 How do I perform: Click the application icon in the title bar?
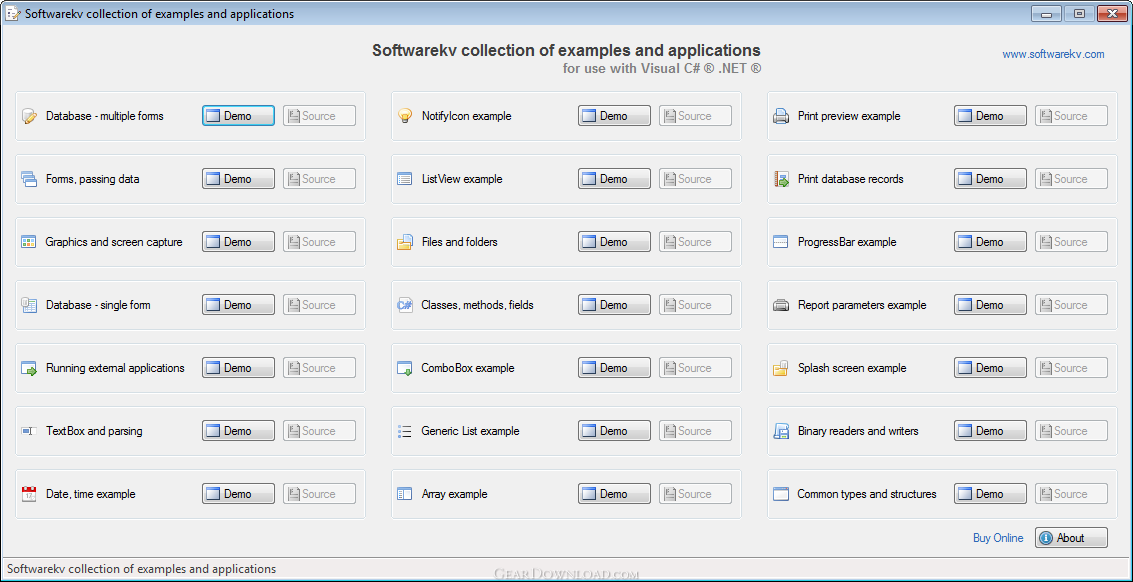12,14
